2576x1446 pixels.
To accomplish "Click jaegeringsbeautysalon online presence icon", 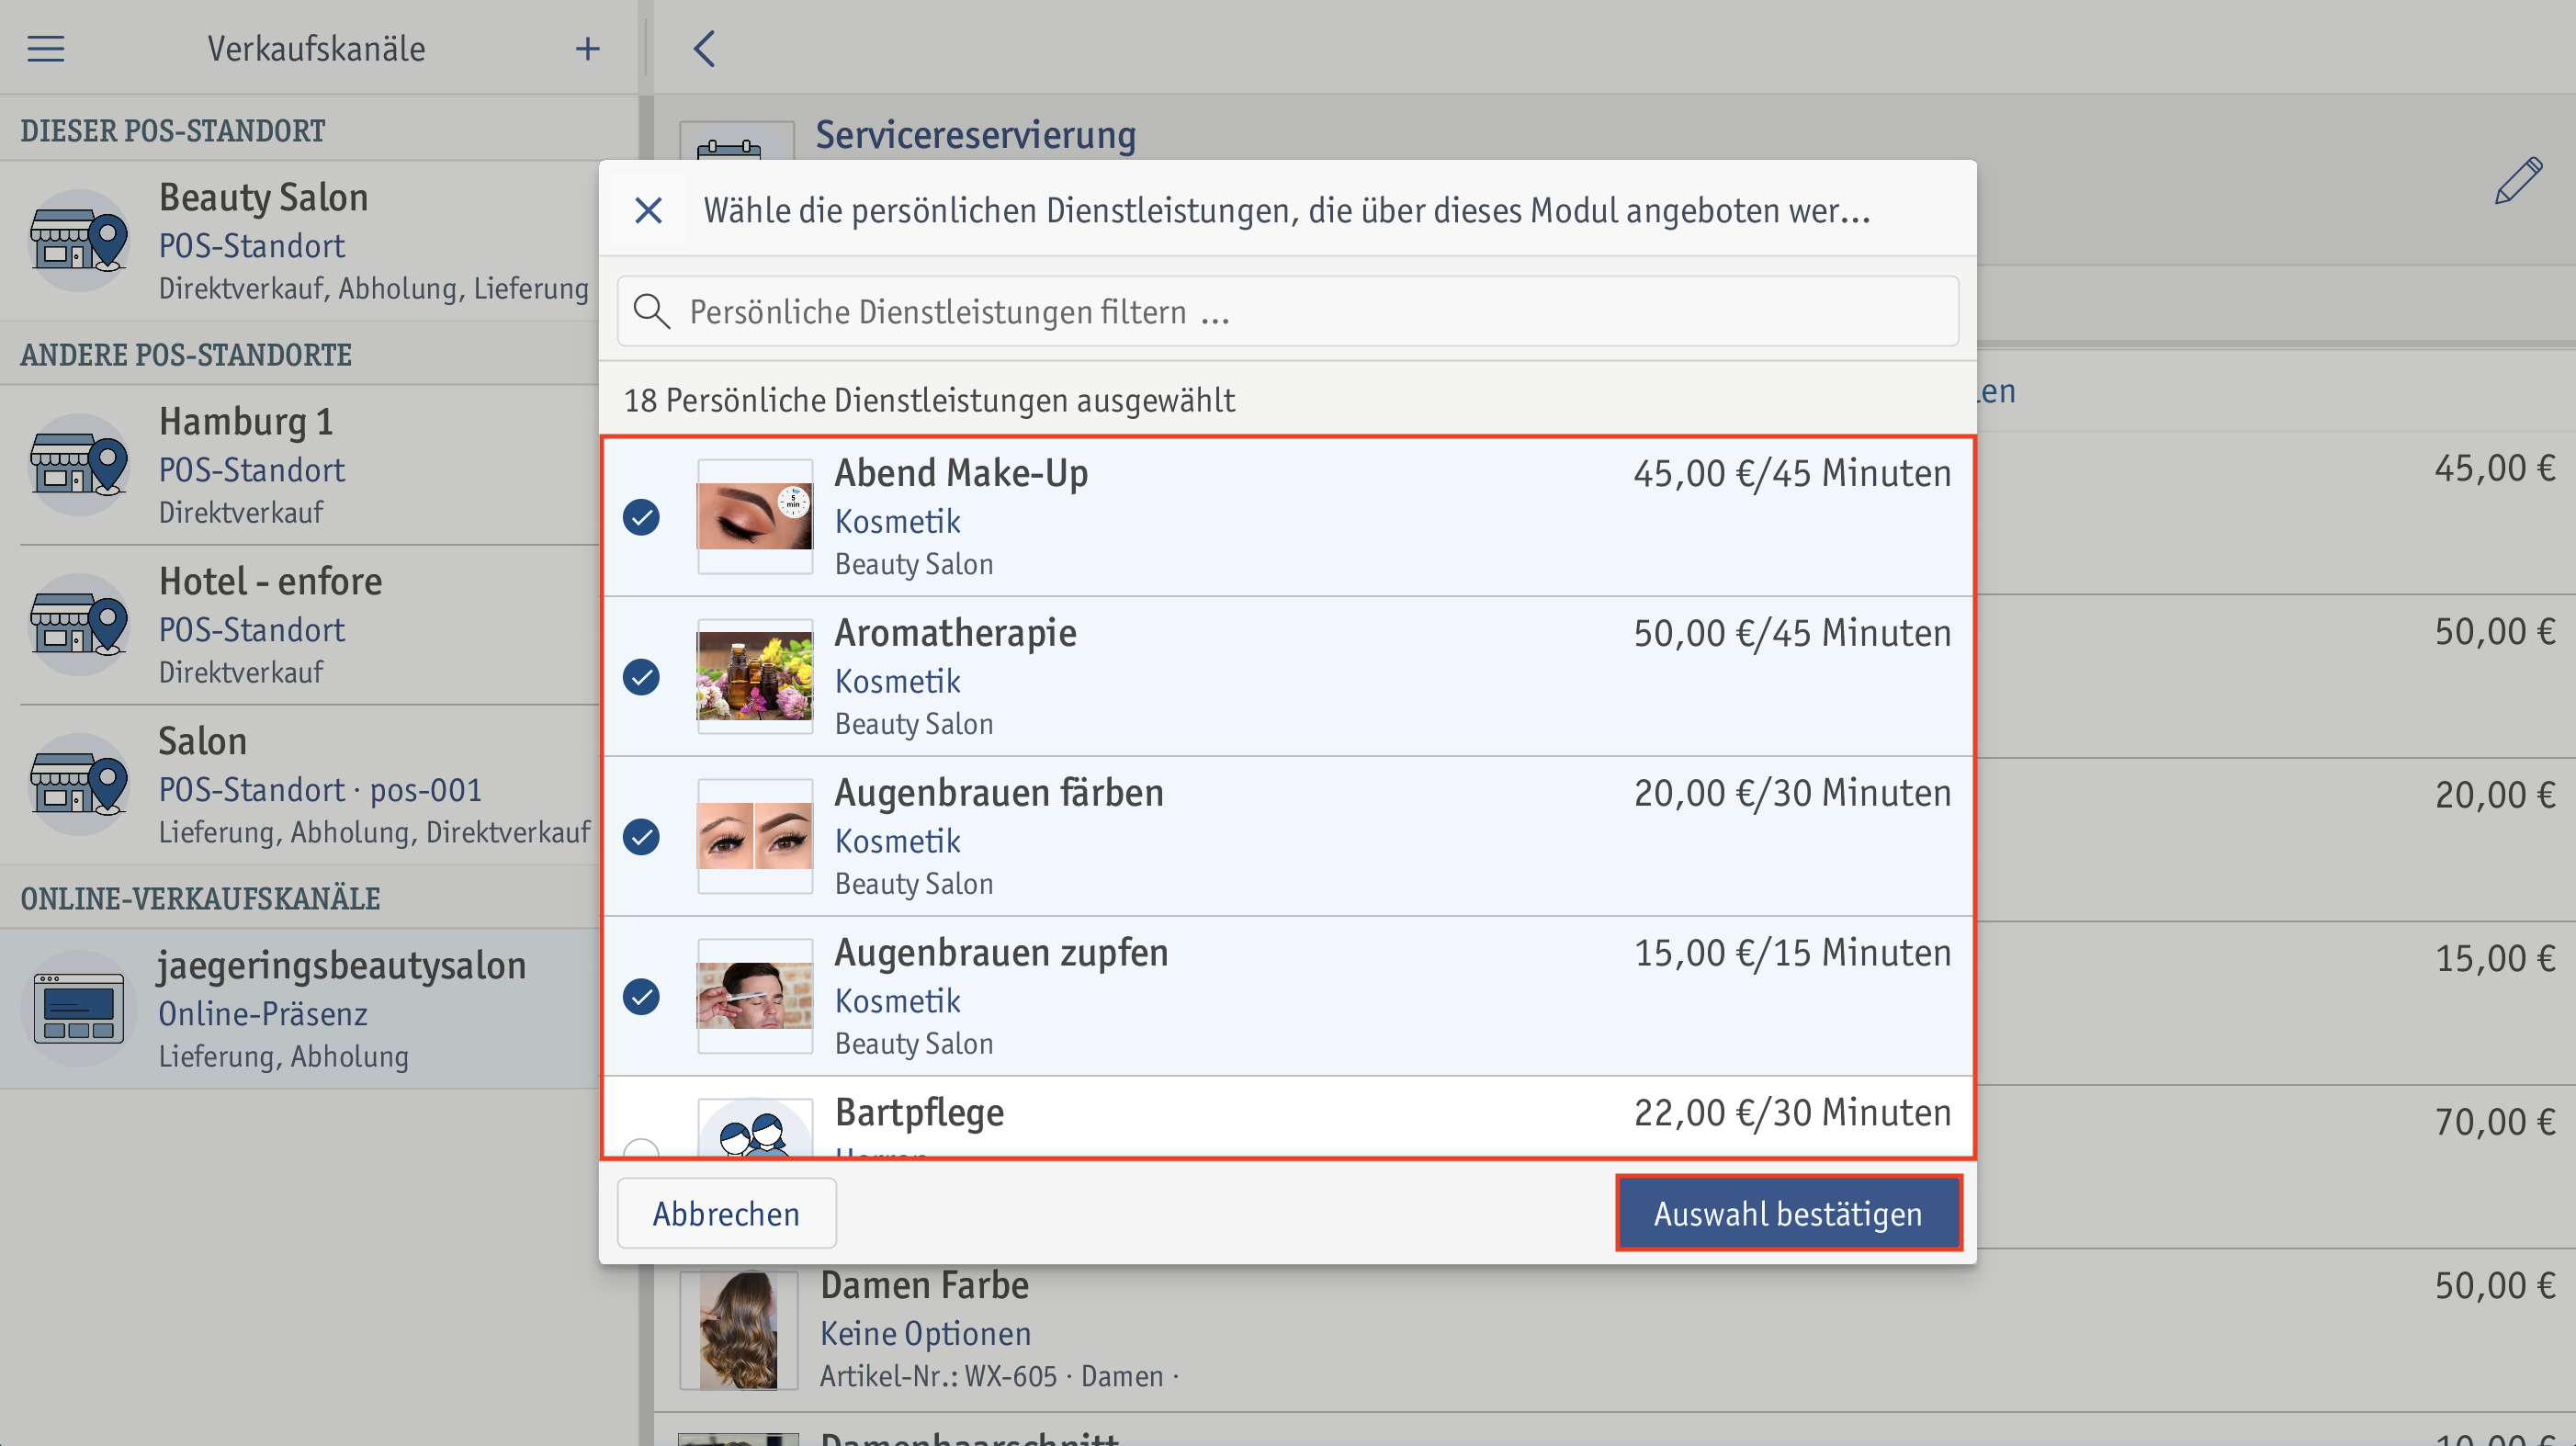I will 79,1009.
